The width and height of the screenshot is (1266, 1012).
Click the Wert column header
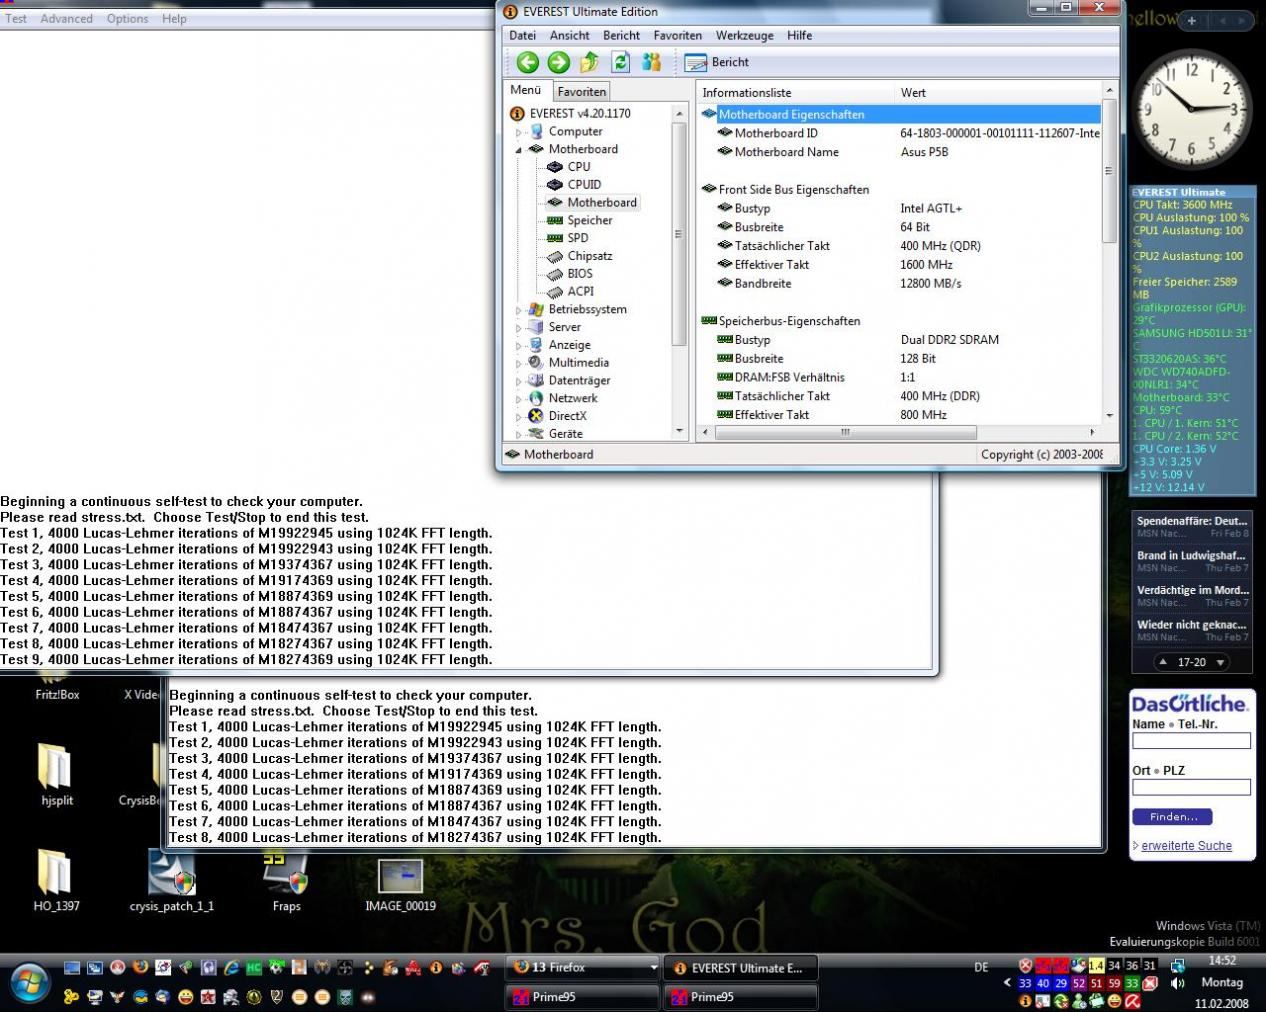pyautogui.click(x=998, y=92)
